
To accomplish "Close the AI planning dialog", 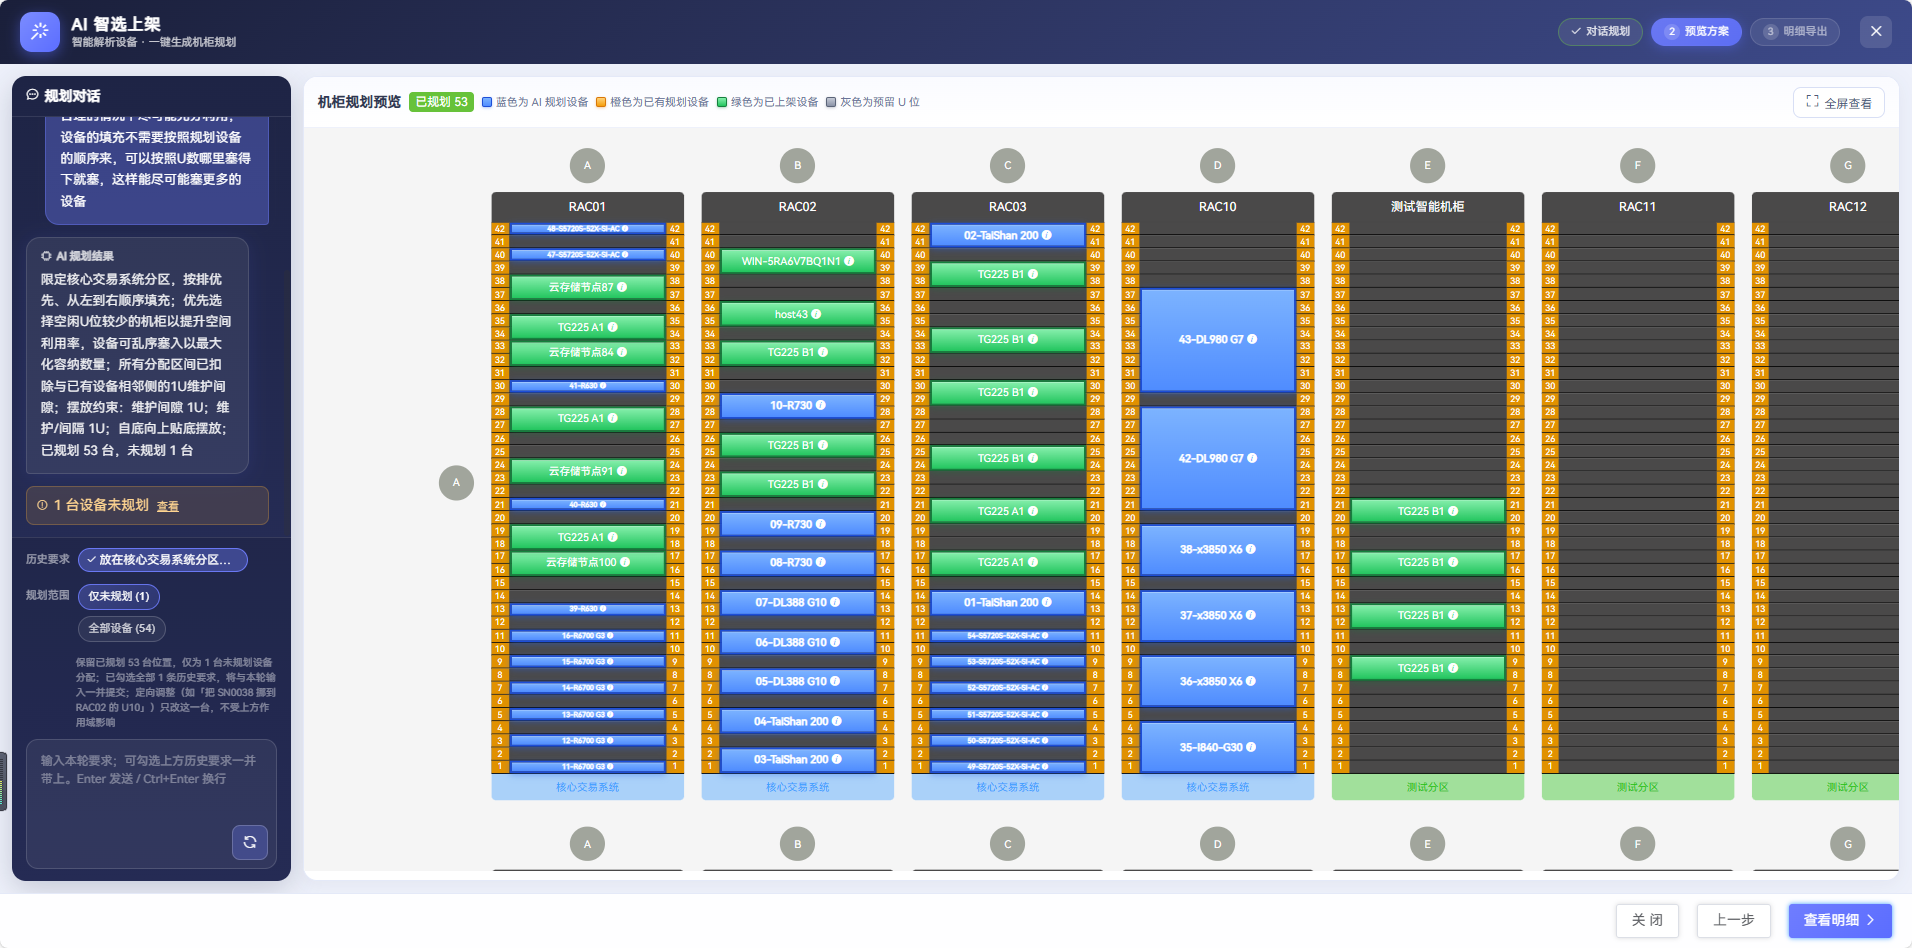I will click(x=1876, y=31).
